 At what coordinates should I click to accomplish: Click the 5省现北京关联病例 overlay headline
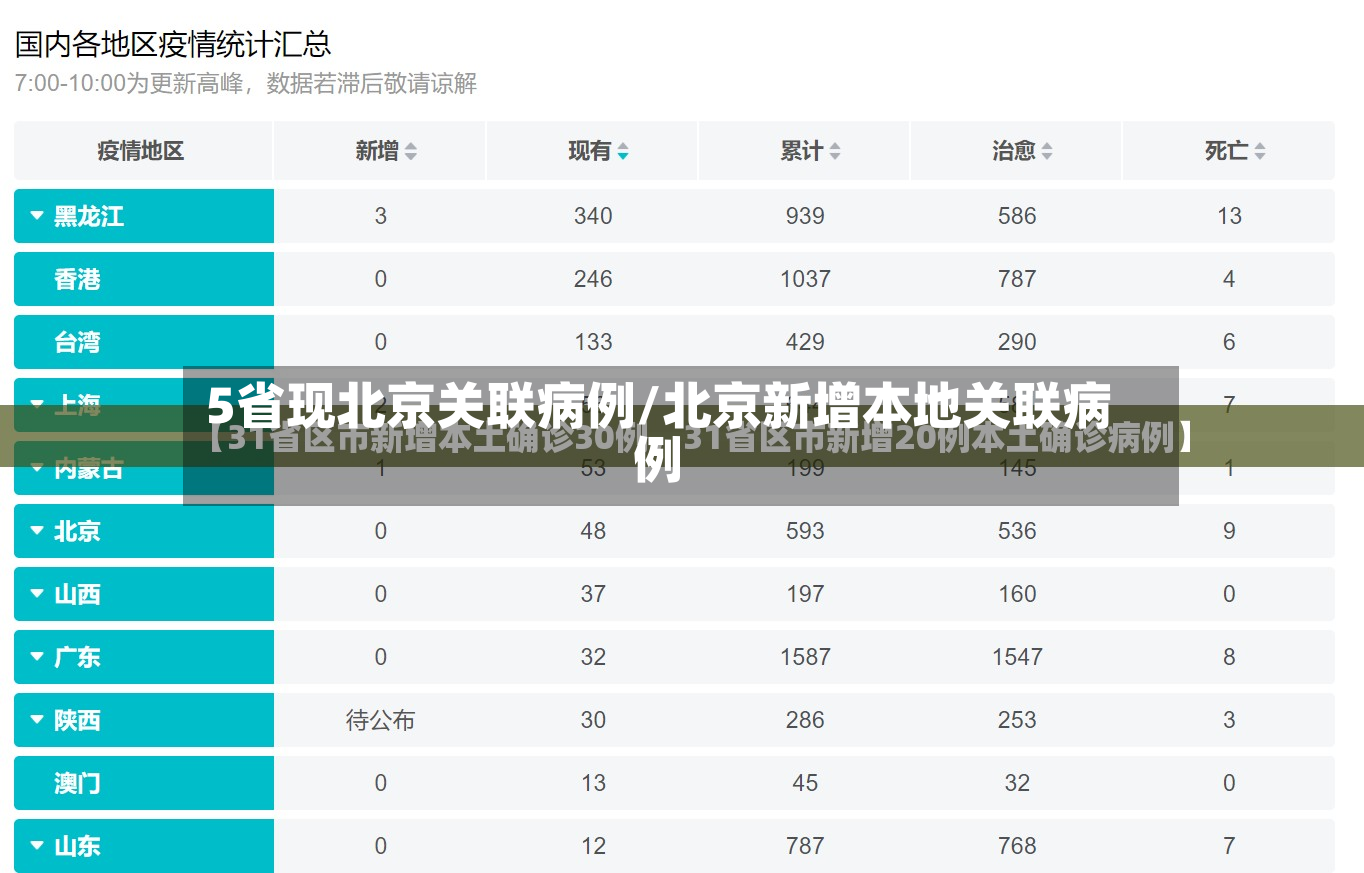pyautogui.click(x=659, y=432)
